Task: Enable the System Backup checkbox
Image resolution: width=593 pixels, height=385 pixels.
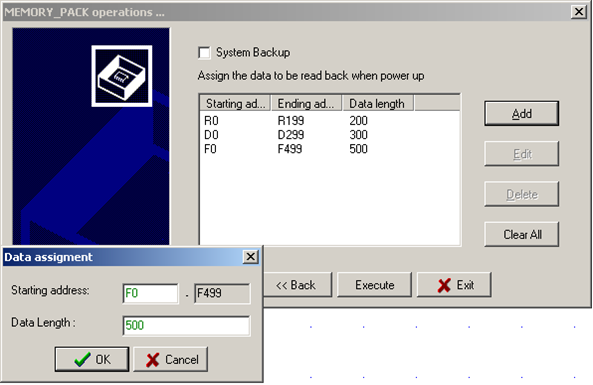Action: pyautogui.click(x=205, y=53)
